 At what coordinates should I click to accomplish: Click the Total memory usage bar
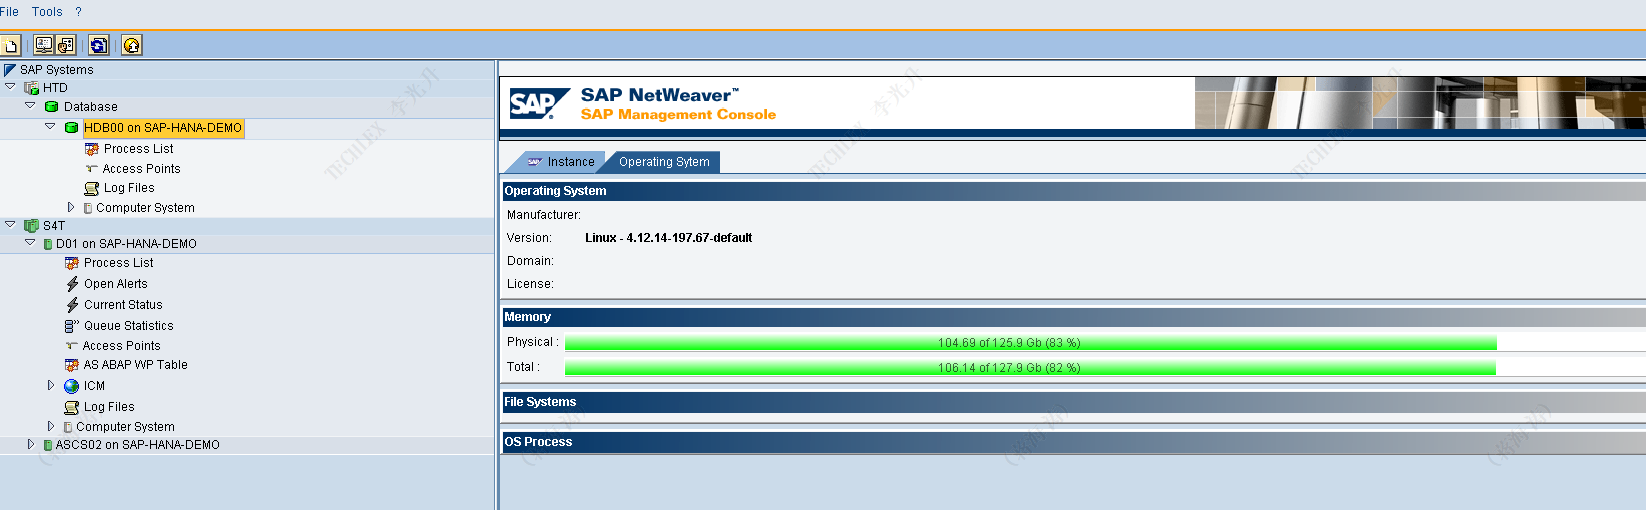tap(1030, 368)
